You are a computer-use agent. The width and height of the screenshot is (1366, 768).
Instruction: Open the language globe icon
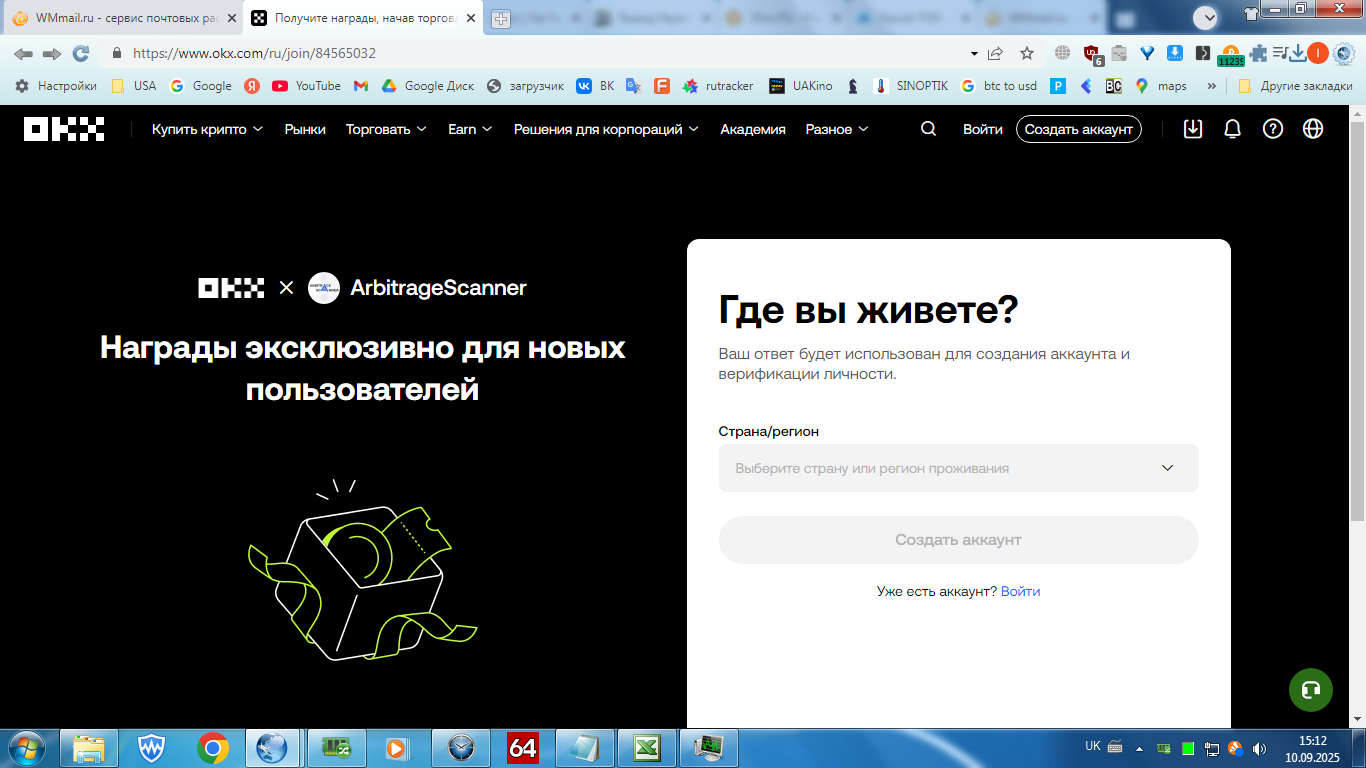(x=1313, y=129)
